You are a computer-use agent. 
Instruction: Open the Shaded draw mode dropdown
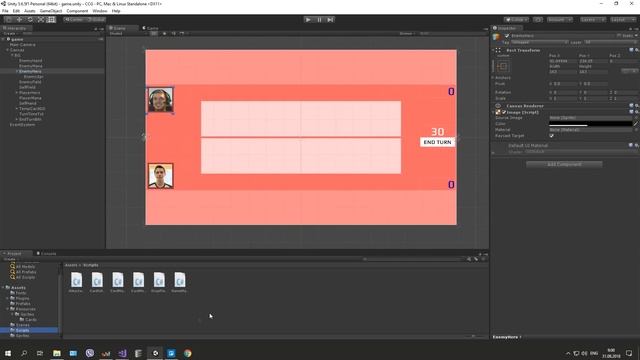pos(127,33)
